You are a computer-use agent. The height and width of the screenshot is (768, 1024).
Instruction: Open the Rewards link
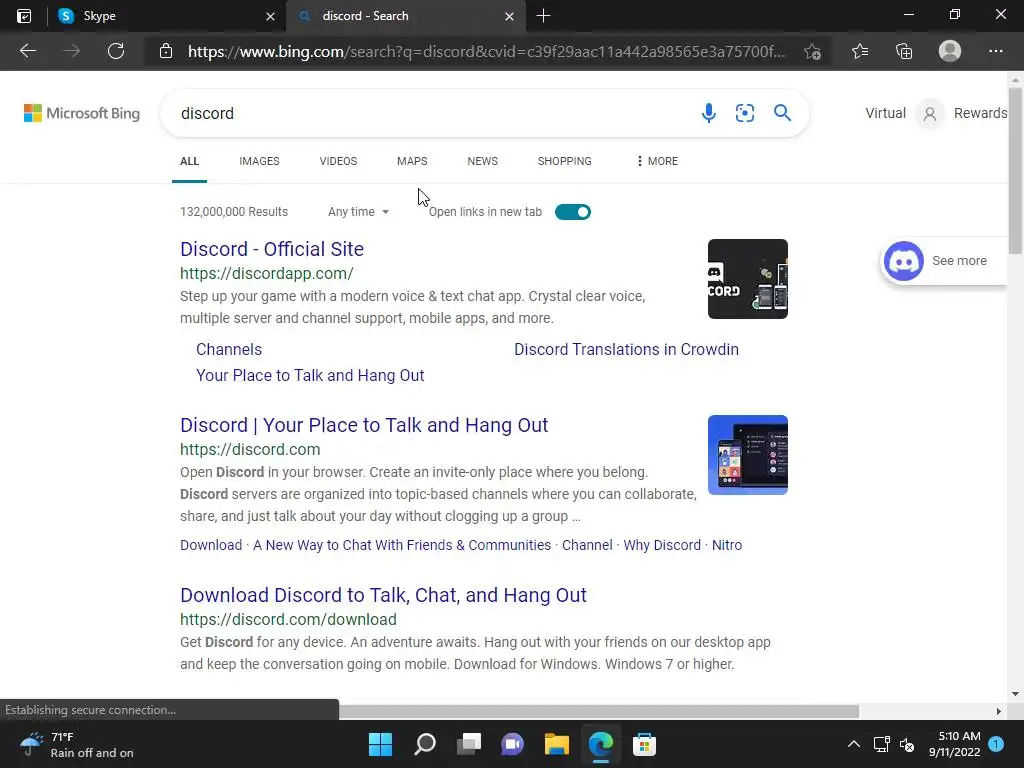[980, 113]
